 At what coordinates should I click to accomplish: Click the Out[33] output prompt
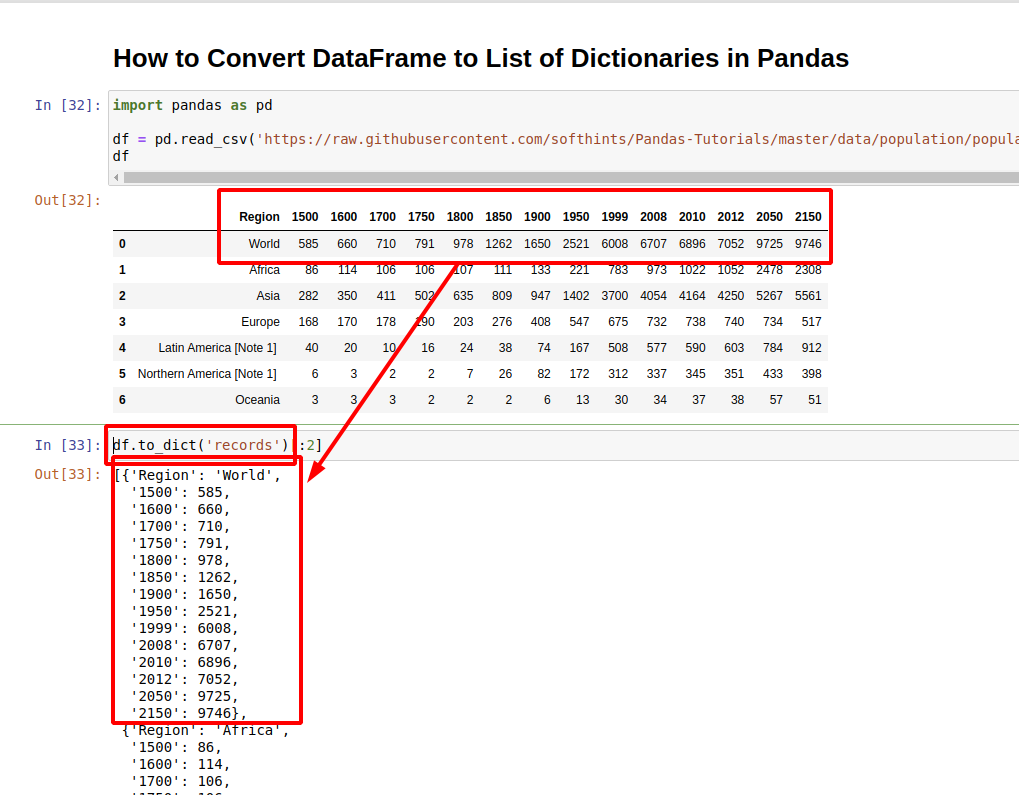(65, 474)
